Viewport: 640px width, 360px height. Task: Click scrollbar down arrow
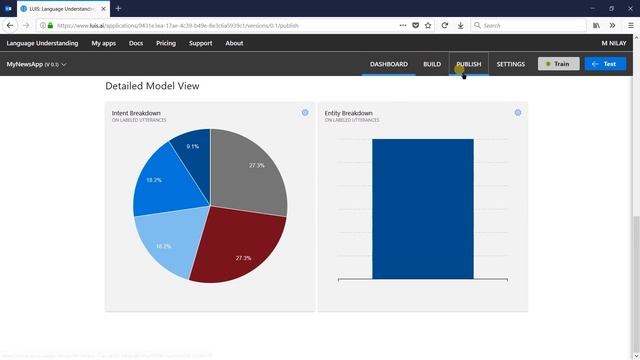tap(636, 356)
